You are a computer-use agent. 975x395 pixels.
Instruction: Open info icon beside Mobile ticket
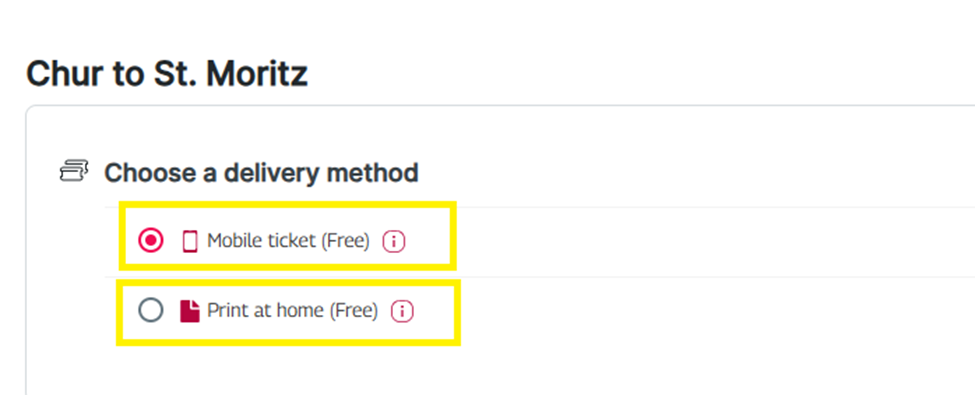(x=394, y=241)
